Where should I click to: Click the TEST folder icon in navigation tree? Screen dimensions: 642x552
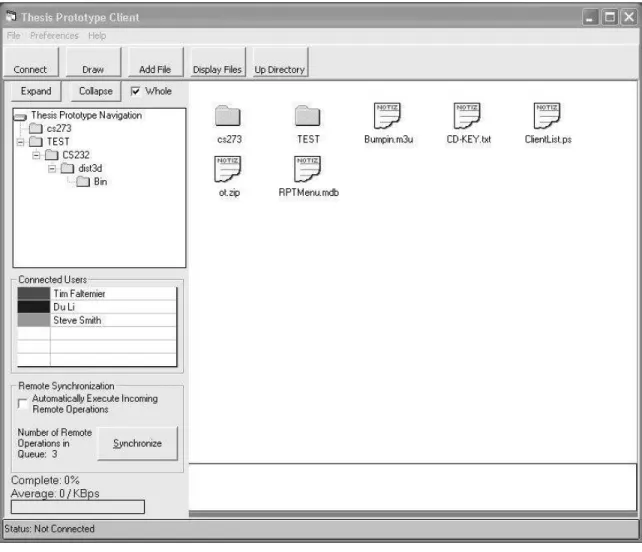point(36,142)
